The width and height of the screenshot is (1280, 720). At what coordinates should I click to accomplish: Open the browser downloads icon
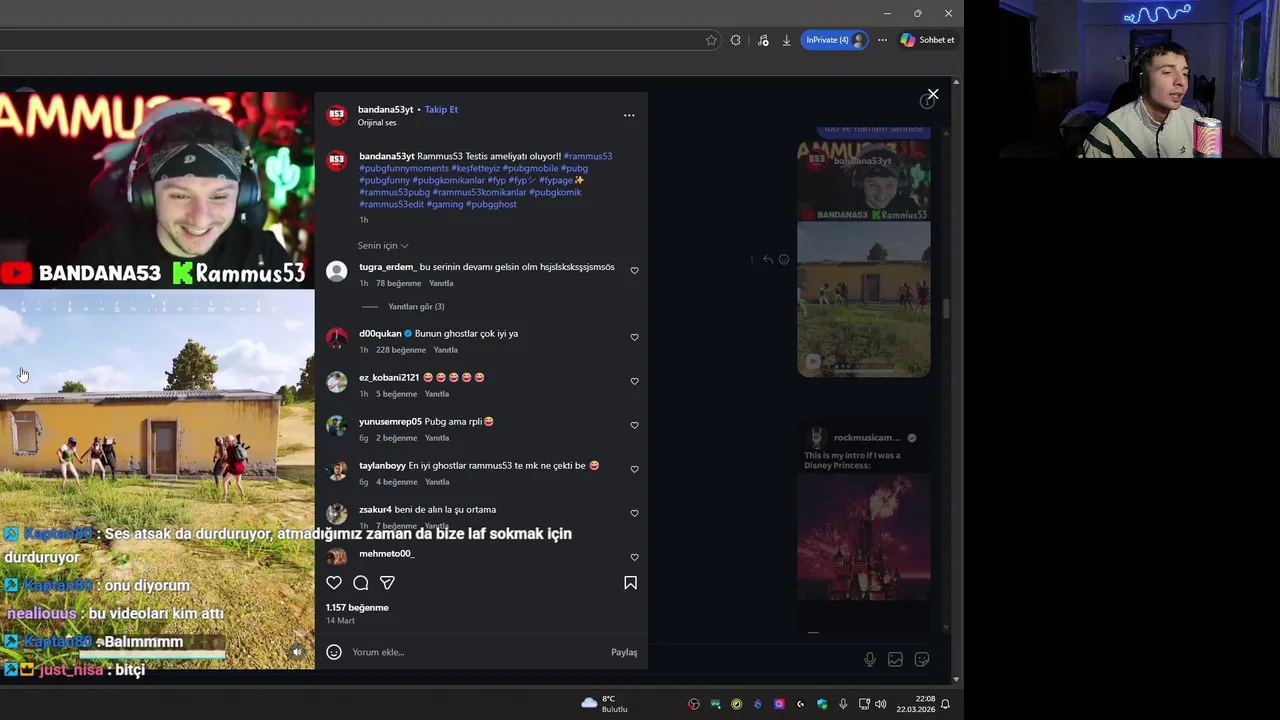tap(786, 40)
